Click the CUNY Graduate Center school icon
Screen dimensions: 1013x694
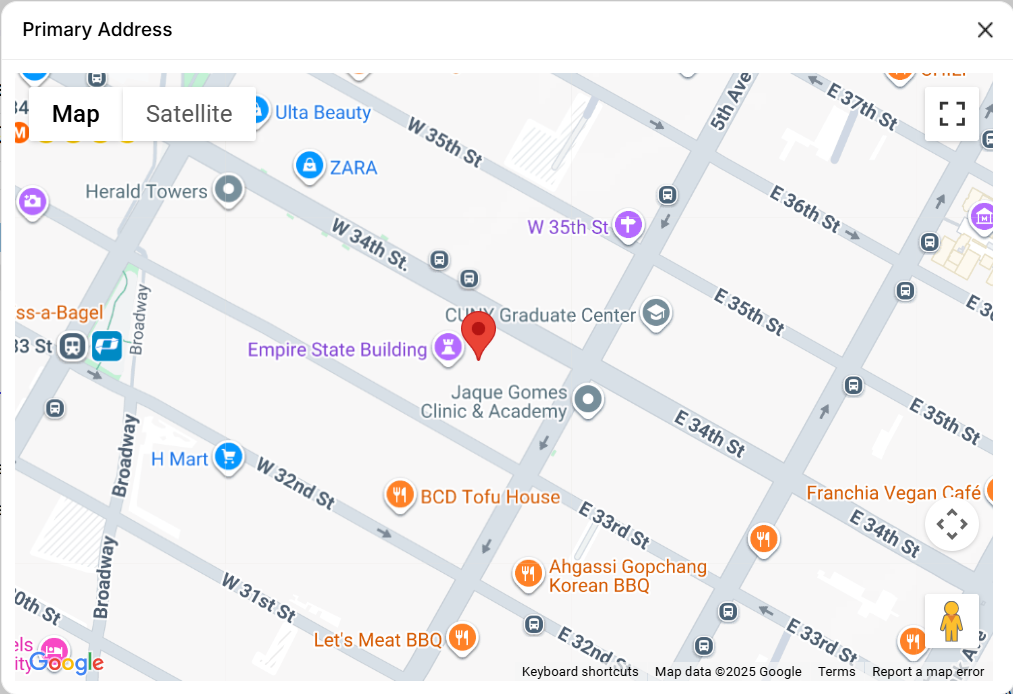click(x=656, y=314)
